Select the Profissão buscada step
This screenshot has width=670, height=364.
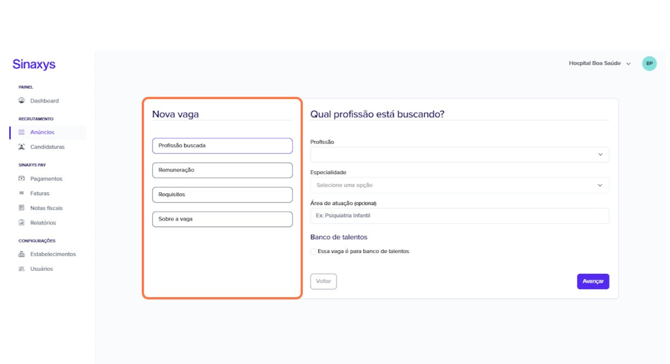click(x=222, y=146)
